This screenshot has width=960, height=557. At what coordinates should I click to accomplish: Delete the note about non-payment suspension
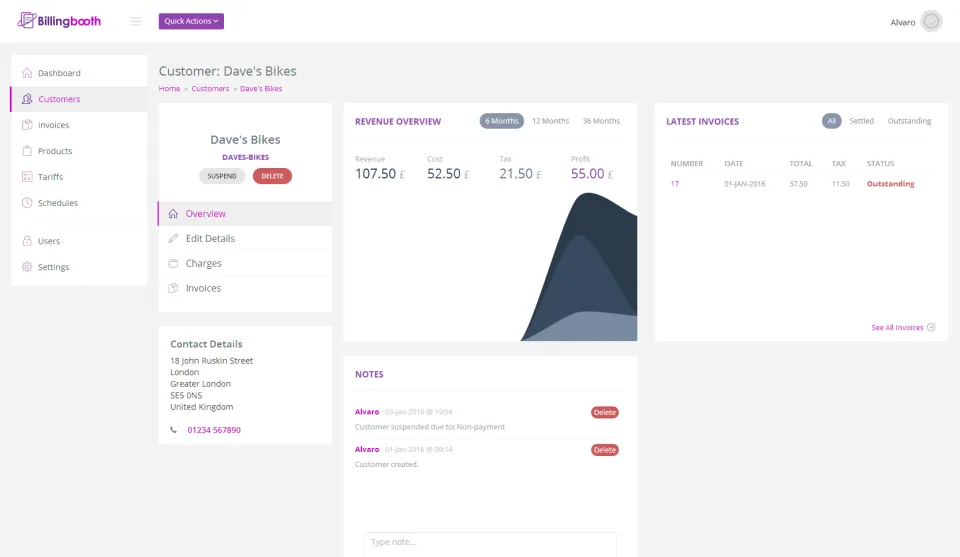click(604, 413)
